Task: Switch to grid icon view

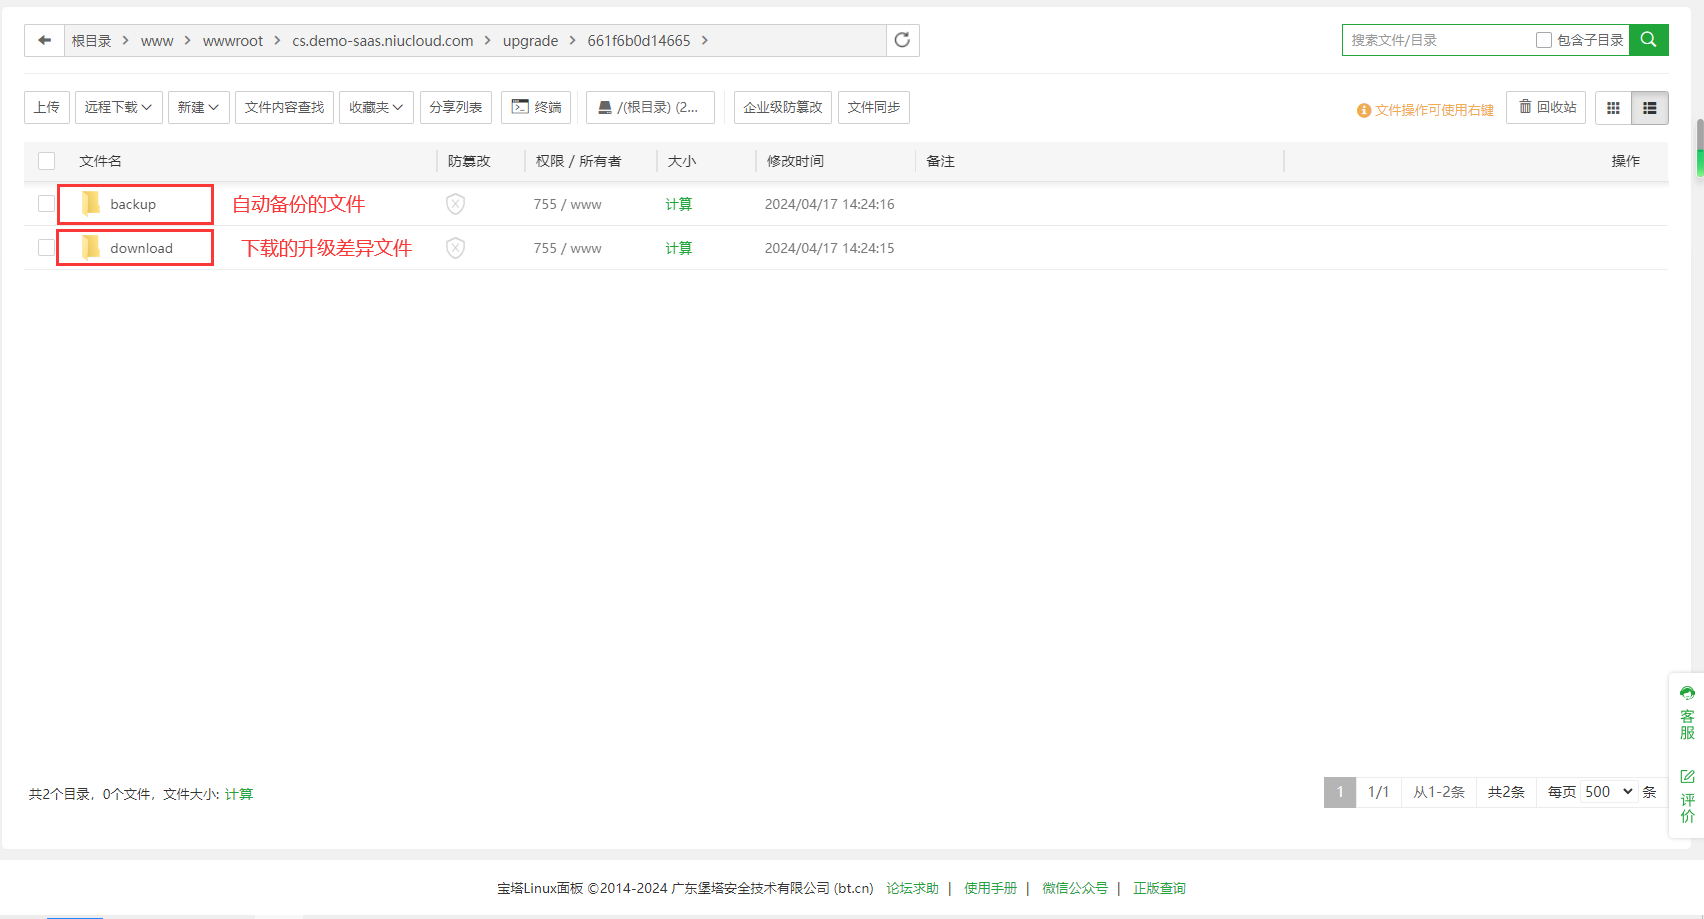Action: (1613, 108)
